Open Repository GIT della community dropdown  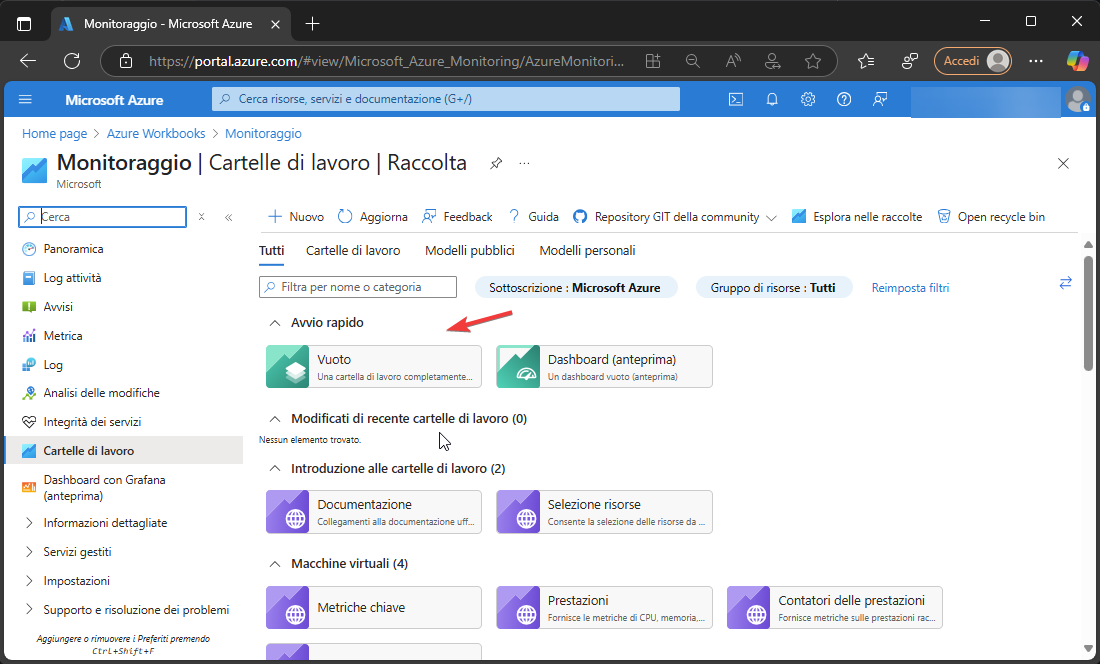coord(675,217)
